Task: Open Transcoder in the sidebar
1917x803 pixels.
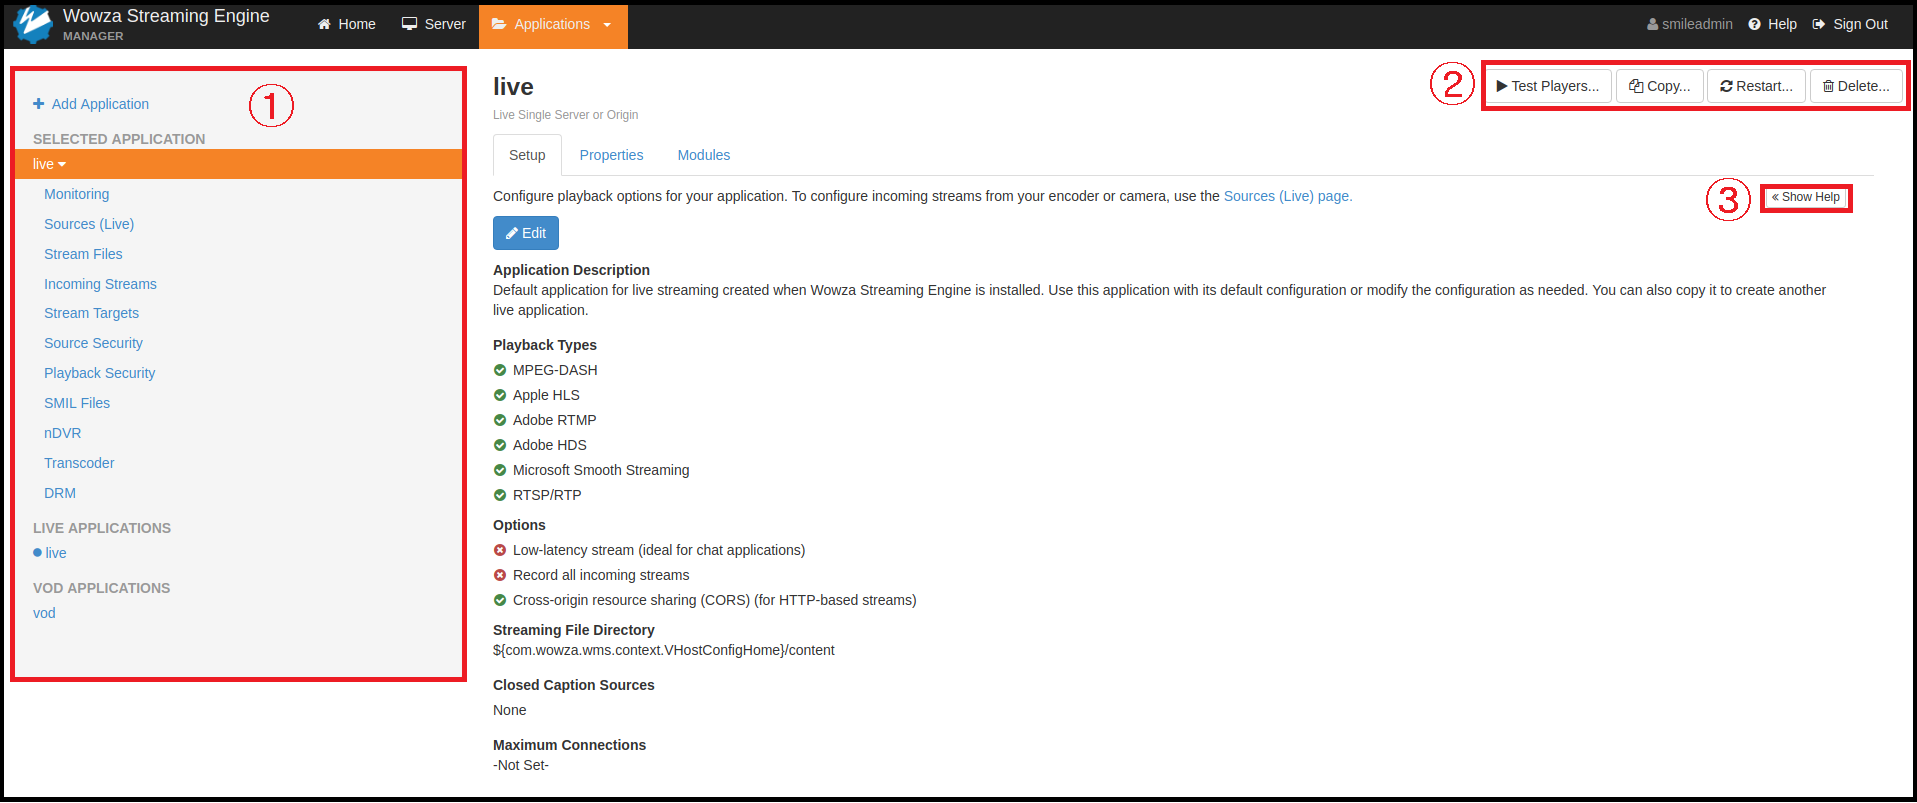Action: pyautogui.click(x=79, y=463)
